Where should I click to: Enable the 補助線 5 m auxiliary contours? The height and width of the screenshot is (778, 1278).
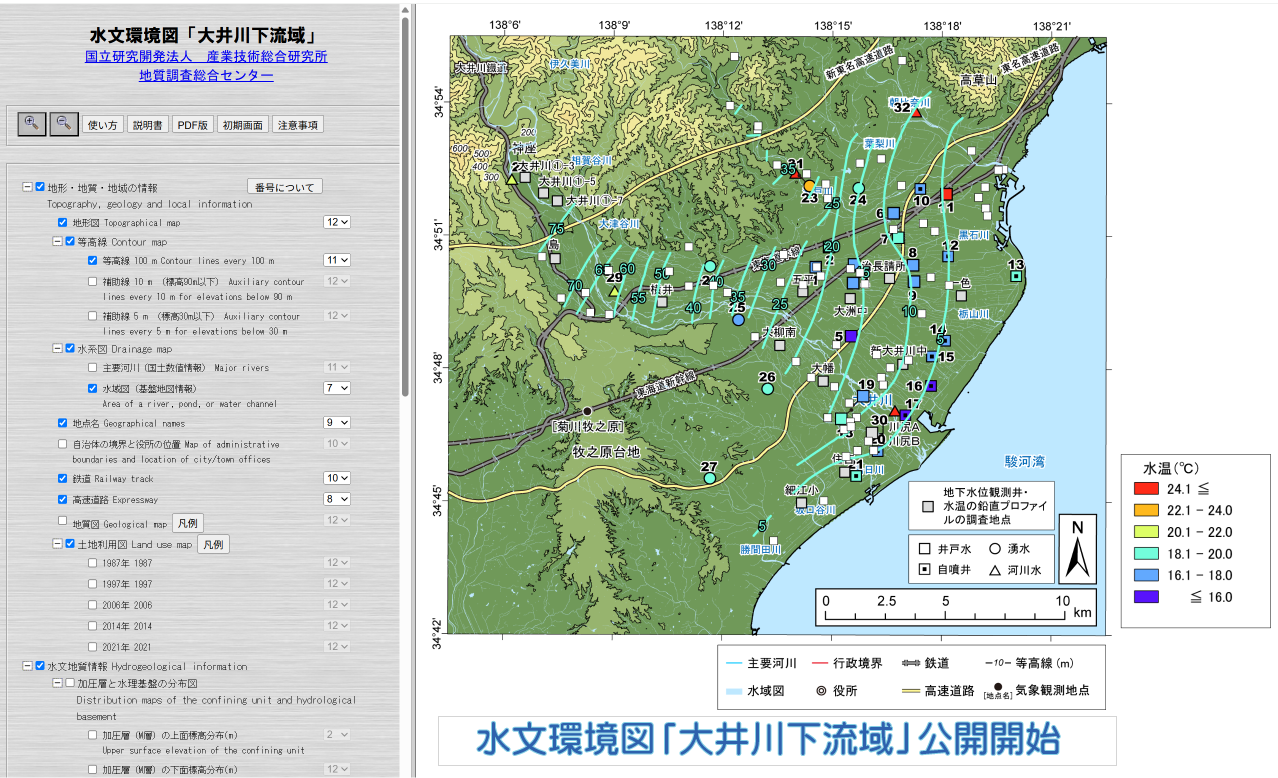click(94, 316)
